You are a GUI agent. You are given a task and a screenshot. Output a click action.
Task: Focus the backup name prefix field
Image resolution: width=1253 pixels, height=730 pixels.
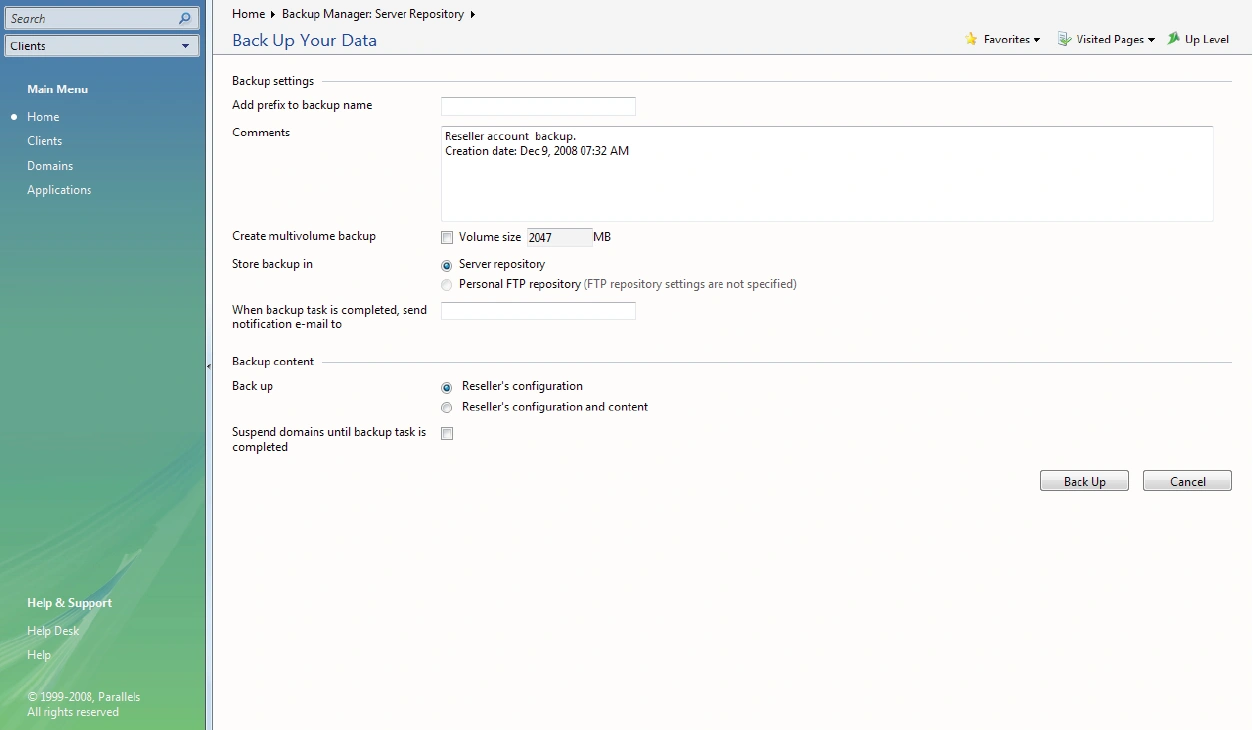538,106
